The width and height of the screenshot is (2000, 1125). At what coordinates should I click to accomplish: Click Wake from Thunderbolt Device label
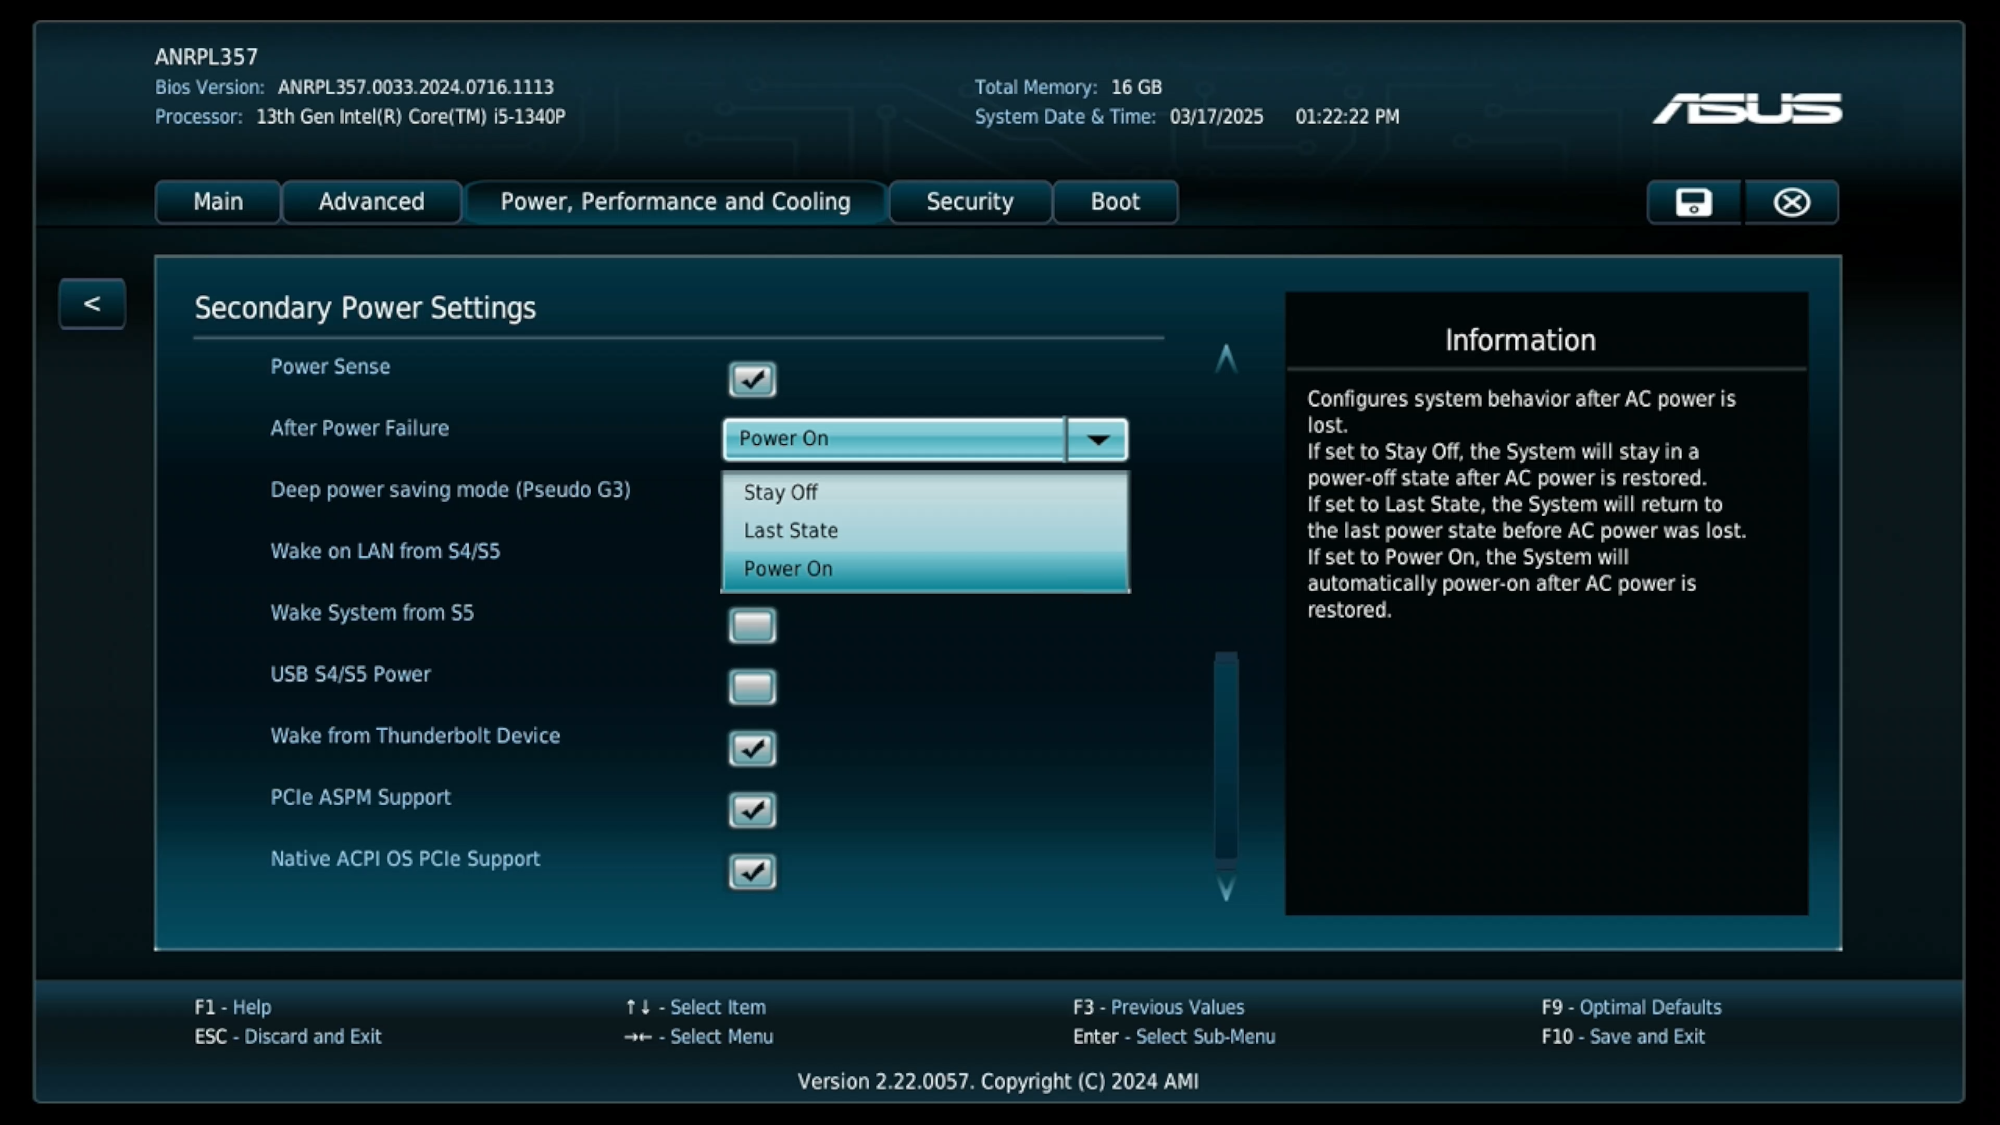coord(415,736)
